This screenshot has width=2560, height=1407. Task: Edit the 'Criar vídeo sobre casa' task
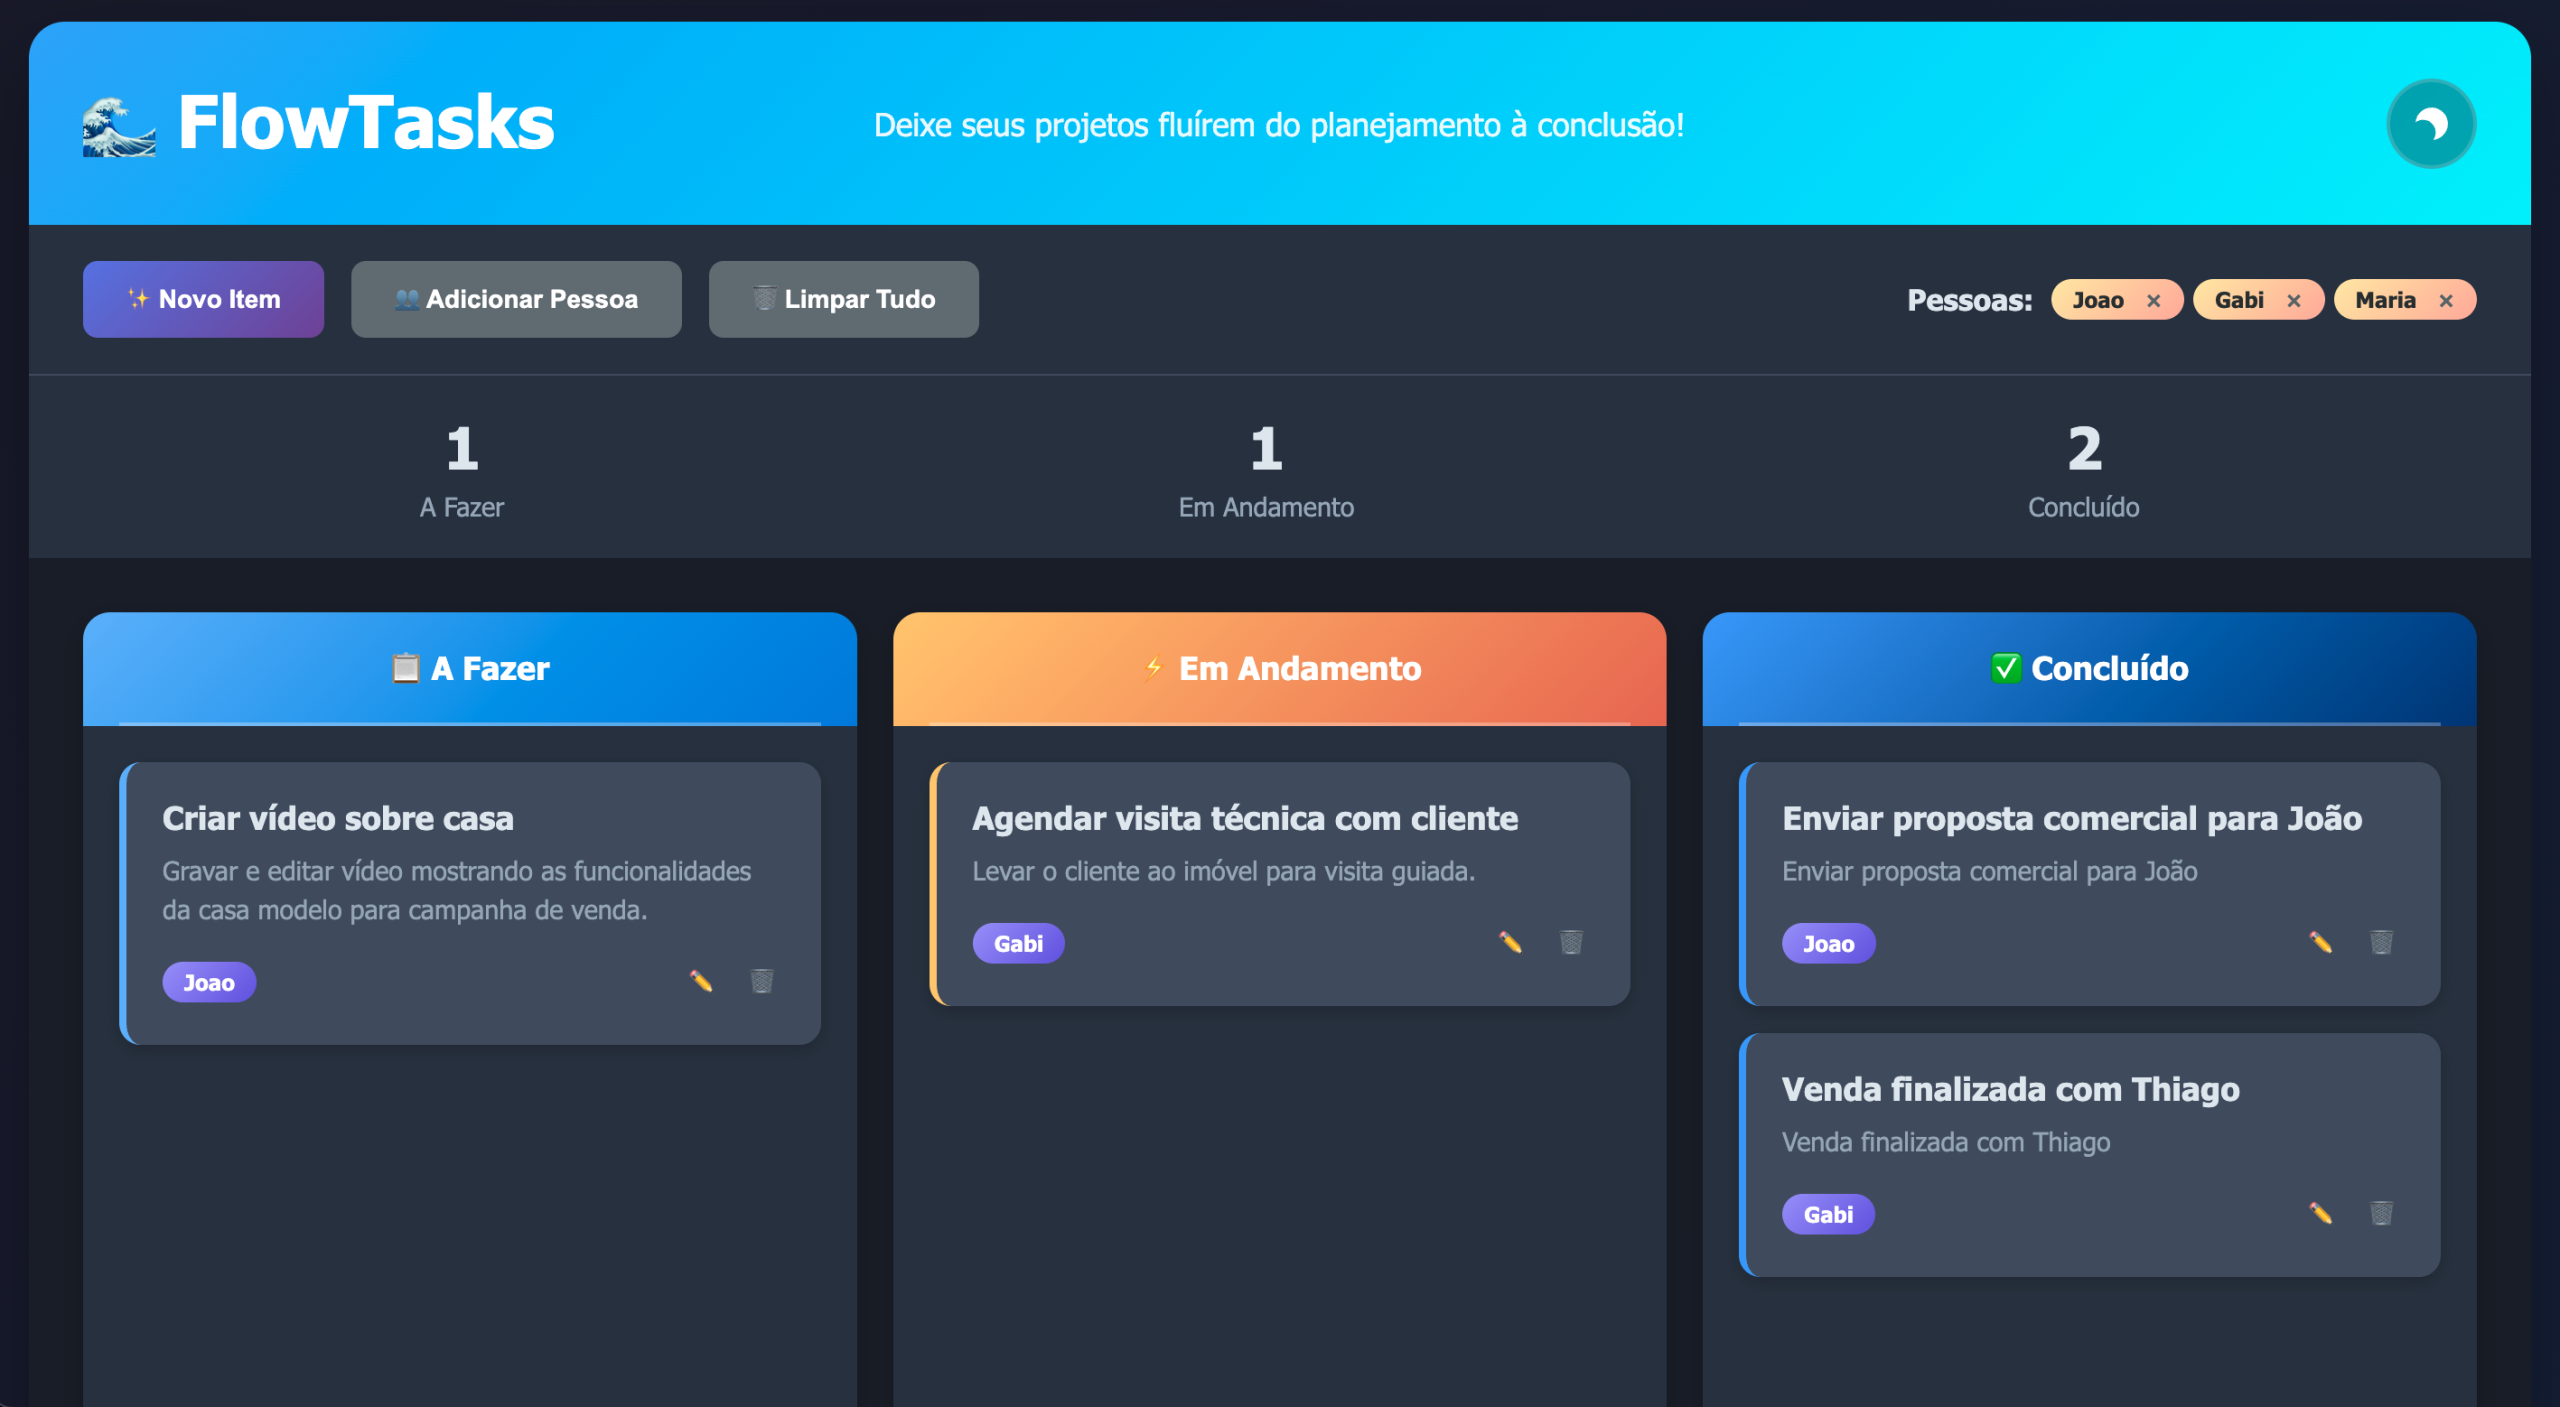point(701,981)
